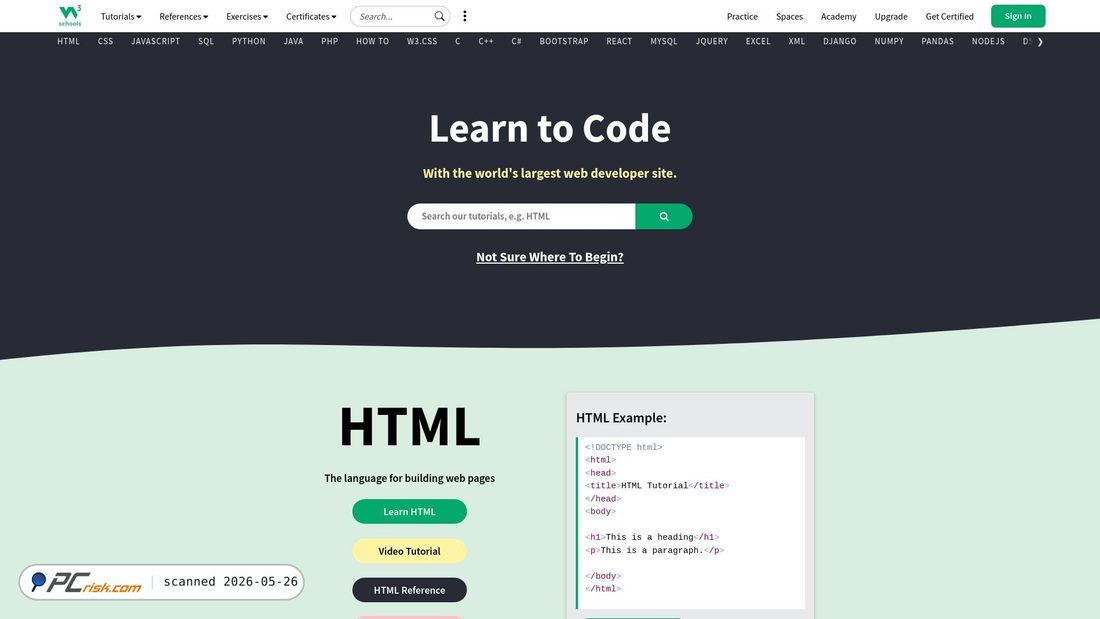Image resolution: width=1100 pixels, height=619 pixels.
Task: Expand the References dropdown
Action: [183, 16]
